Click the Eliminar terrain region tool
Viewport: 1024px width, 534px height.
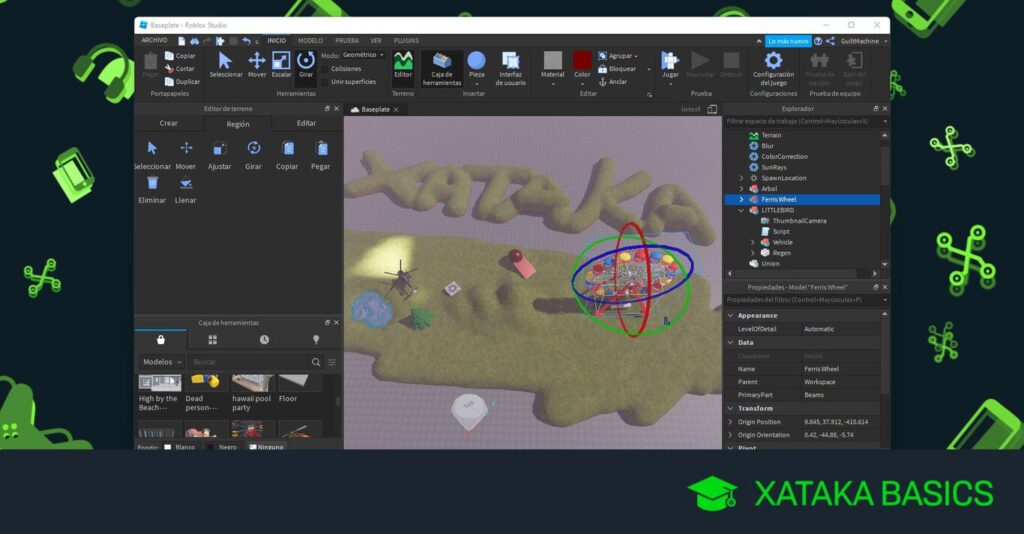152,187
